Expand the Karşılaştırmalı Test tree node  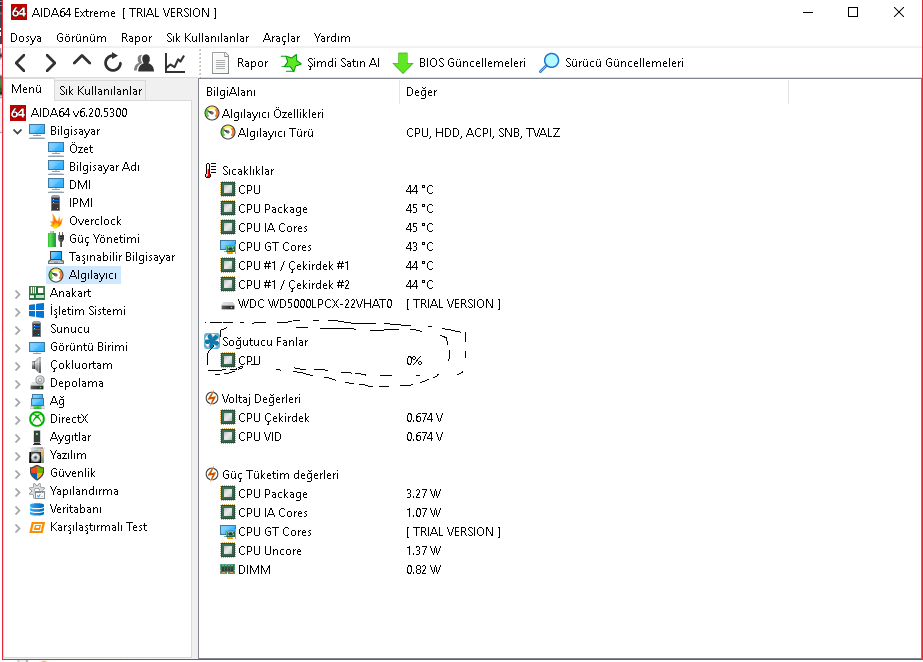coord(18,528)
